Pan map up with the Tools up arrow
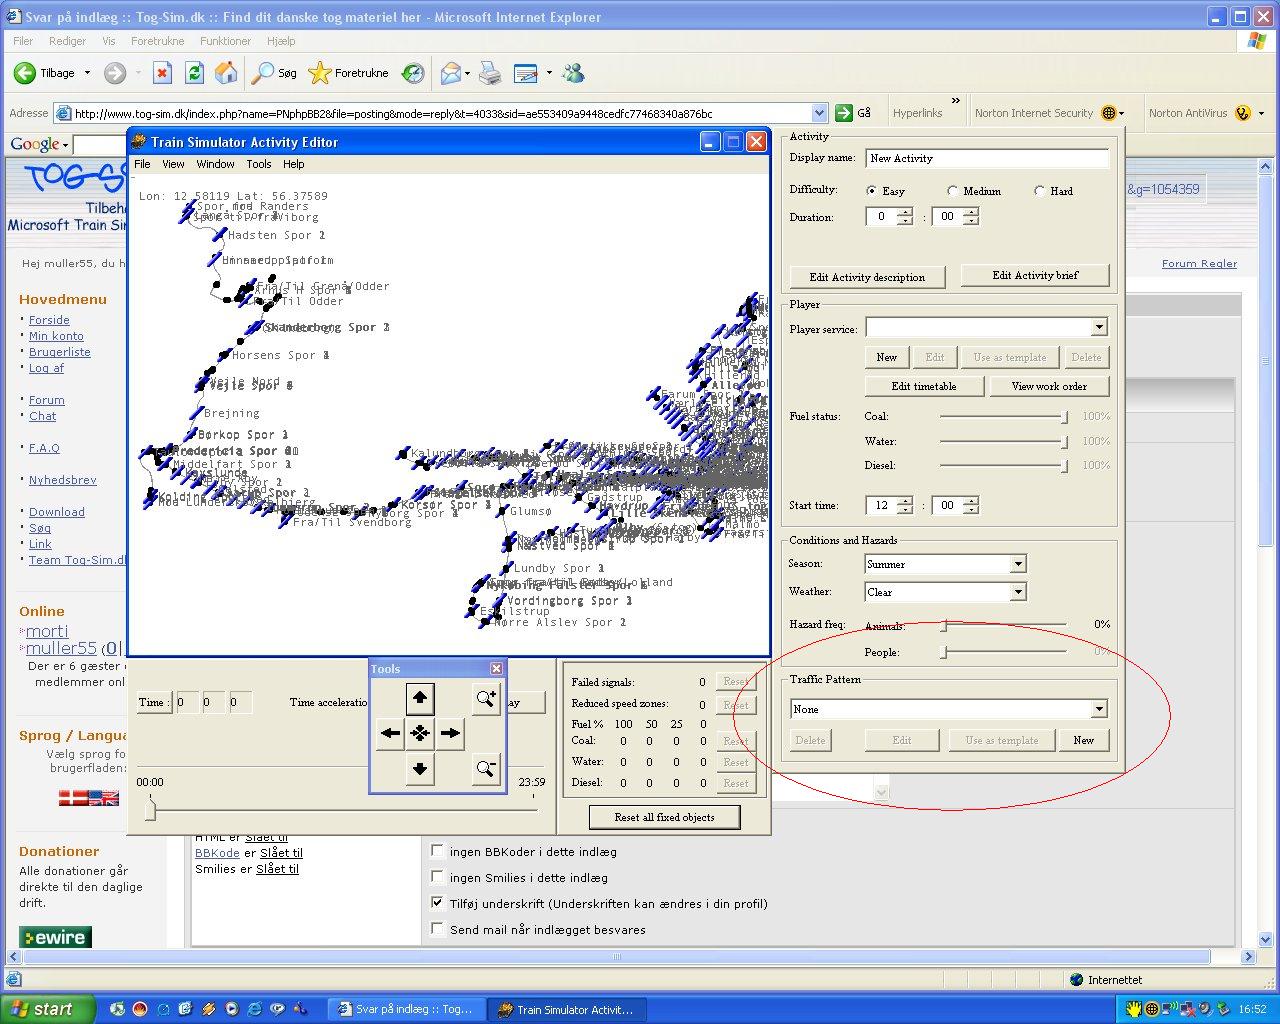This screenshot has width=1280, height=1024. click(x=420, y=698)
